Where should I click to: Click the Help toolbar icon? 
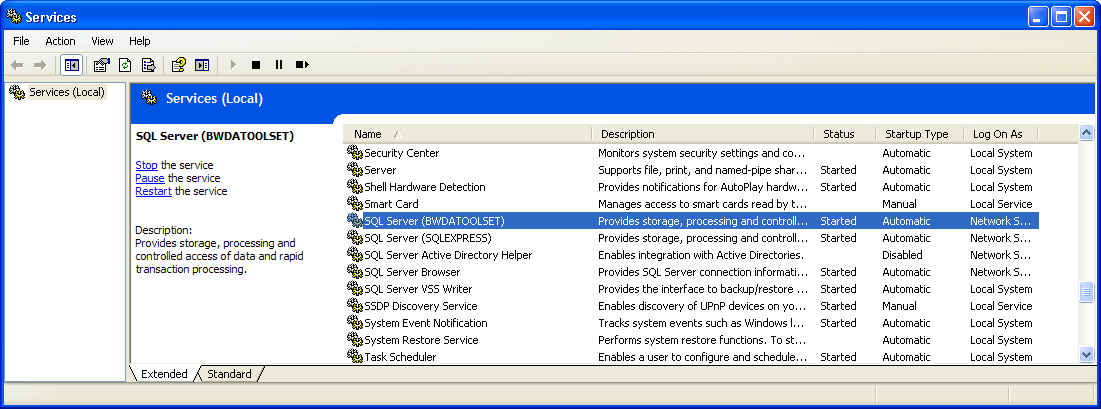pyautogui.click(x=178, y=65)
